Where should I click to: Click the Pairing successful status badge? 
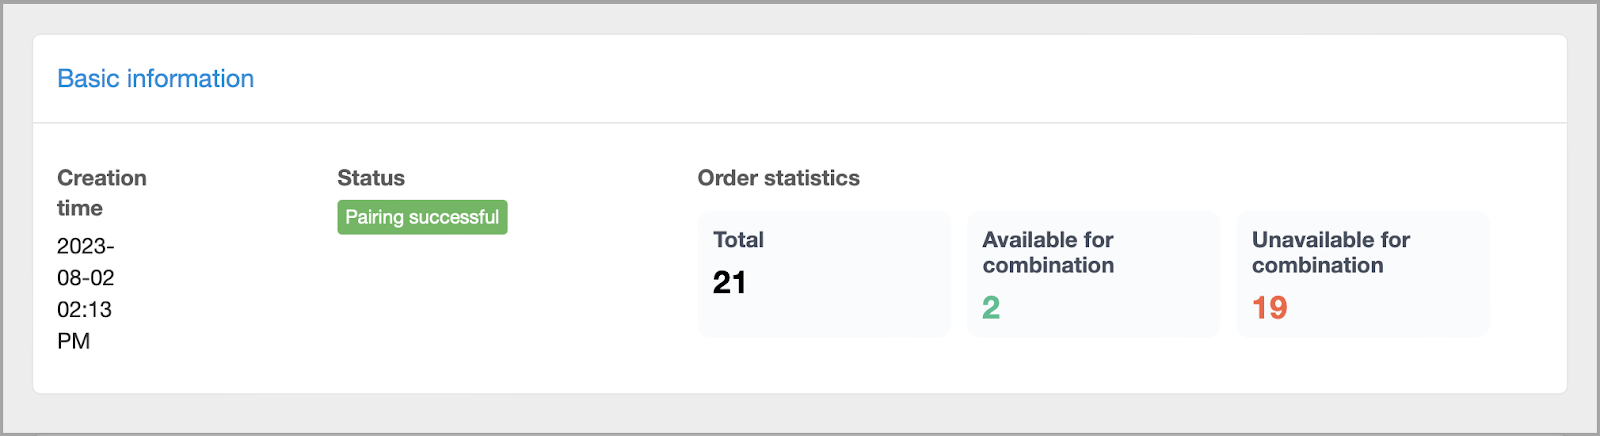(422, 217)
